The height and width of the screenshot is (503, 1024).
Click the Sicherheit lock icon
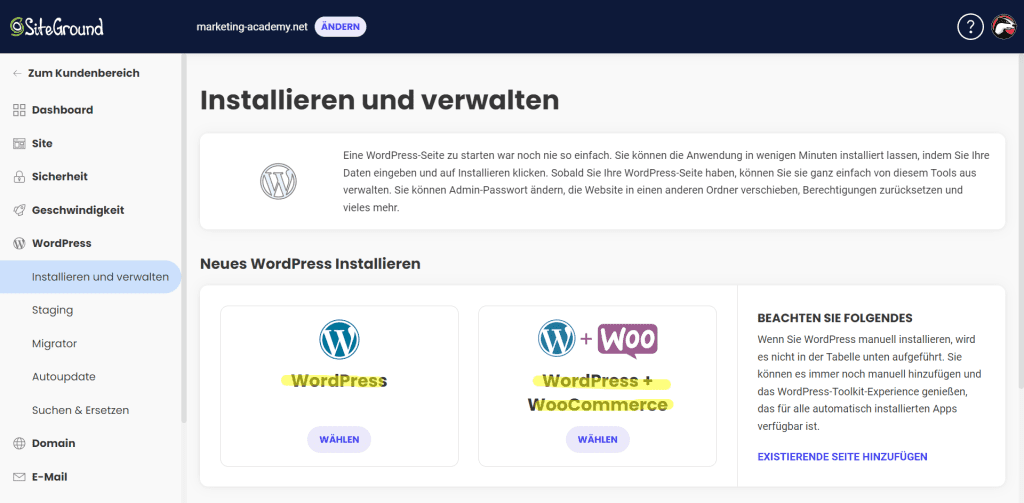19,176
